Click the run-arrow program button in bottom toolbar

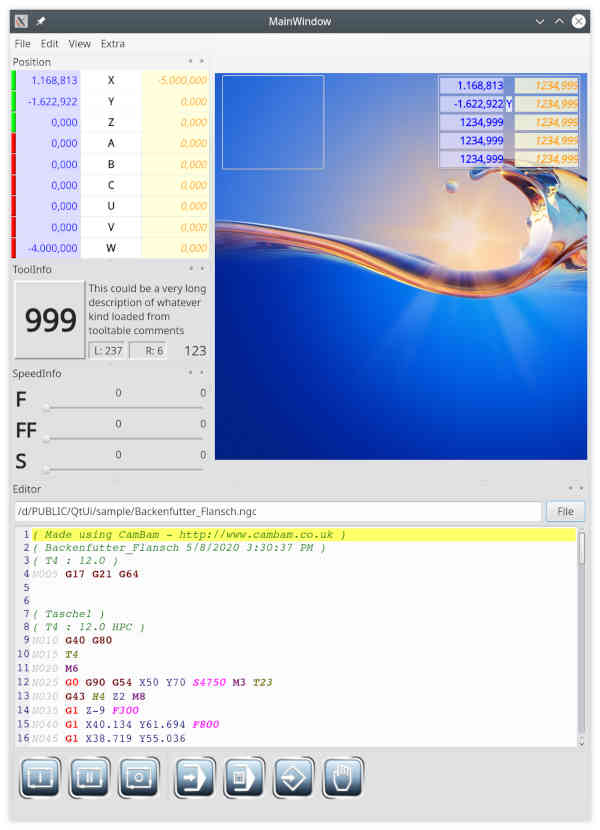pos(195,777)
